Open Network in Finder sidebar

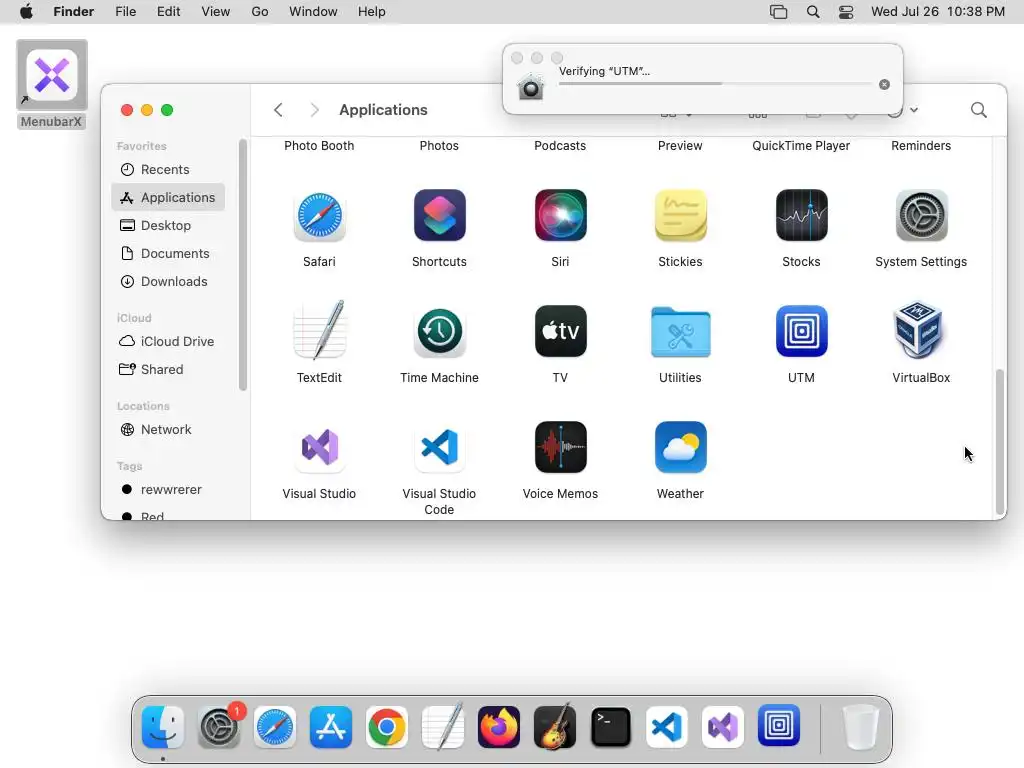click(x=168, y=430)
